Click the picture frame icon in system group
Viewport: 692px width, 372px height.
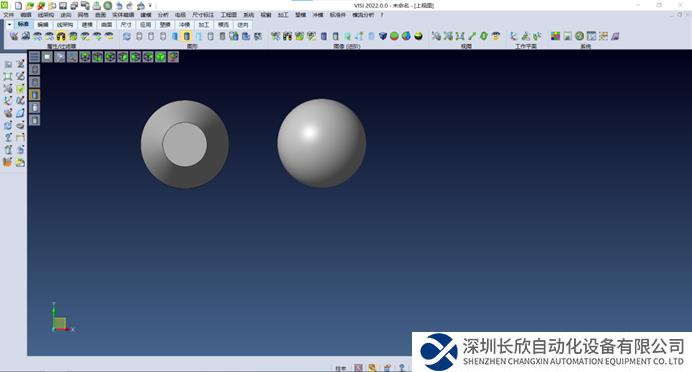click(x=568, y=36)
